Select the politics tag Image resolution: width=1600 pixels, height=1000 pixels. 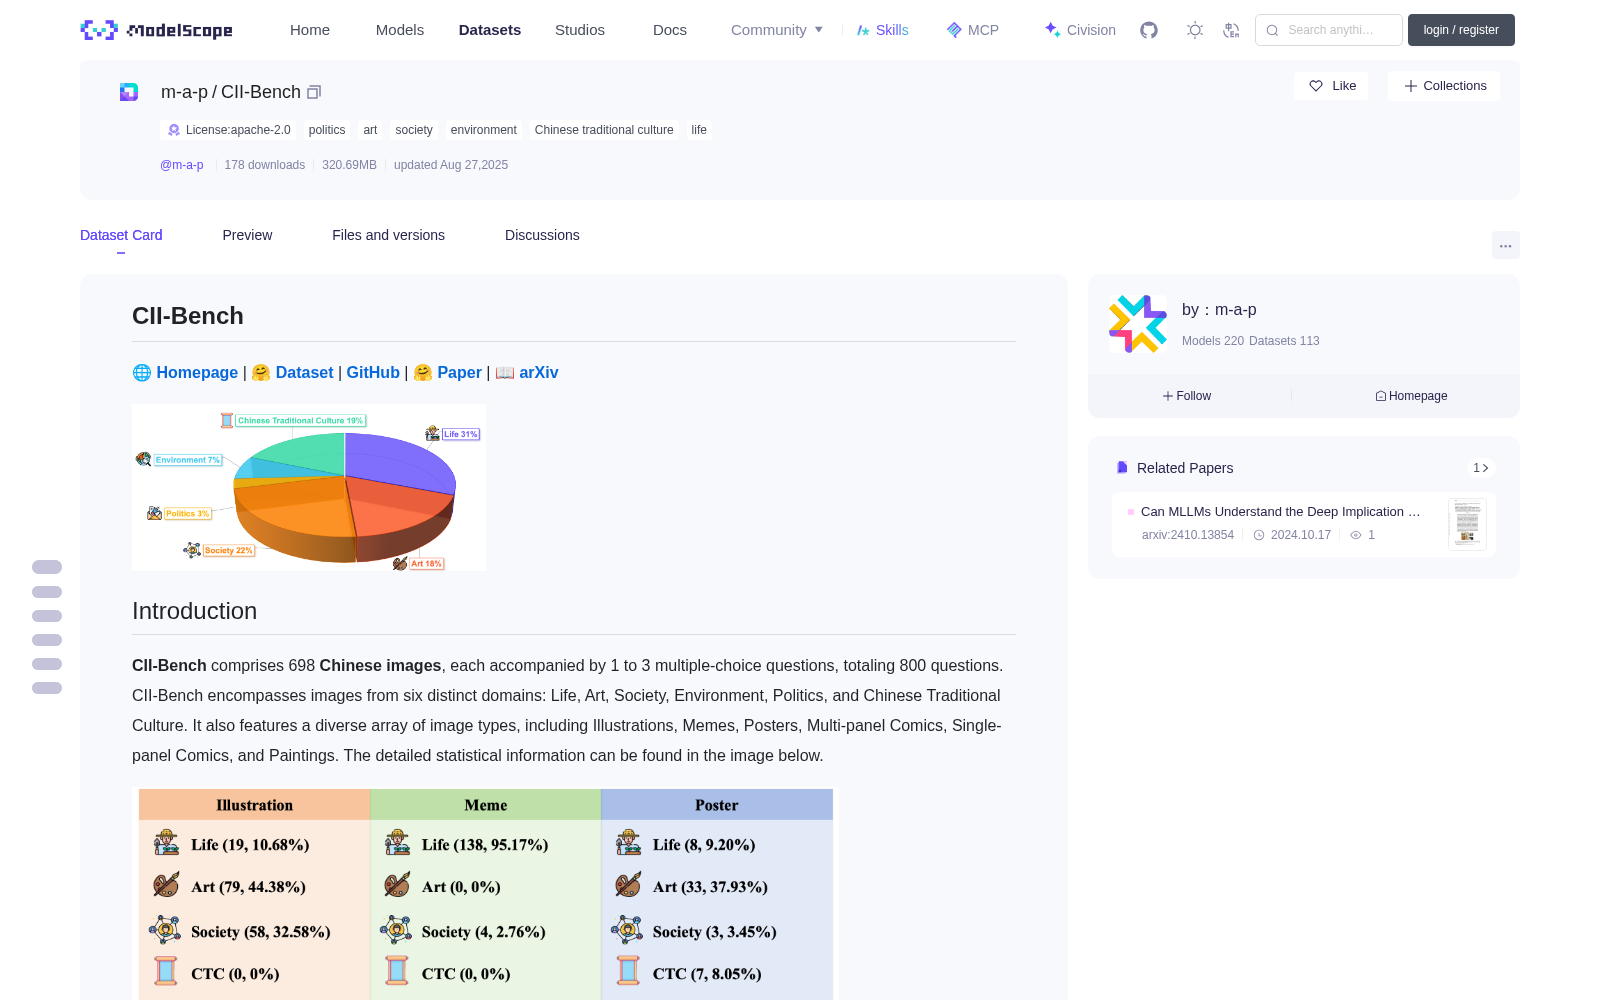click(x=327, y=130)
